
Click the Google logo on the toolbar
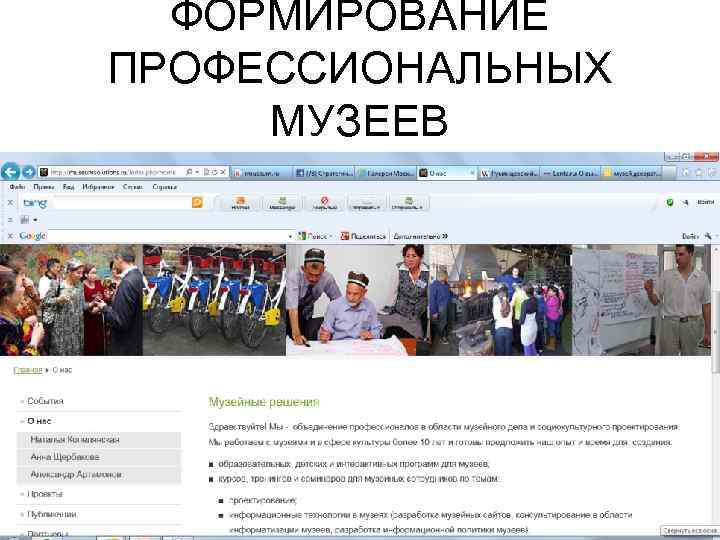pos(32,236)
